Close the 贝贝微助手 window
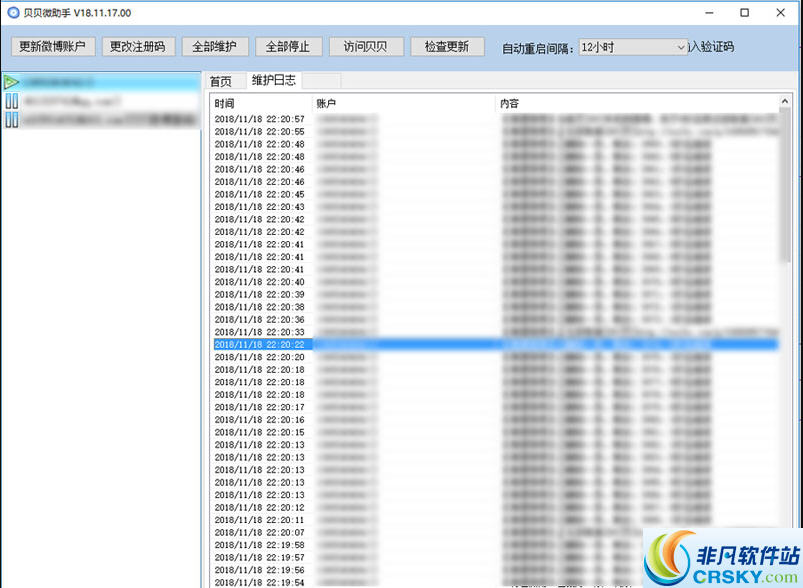This screenshot has width=803, height=588. pos(780,13)
